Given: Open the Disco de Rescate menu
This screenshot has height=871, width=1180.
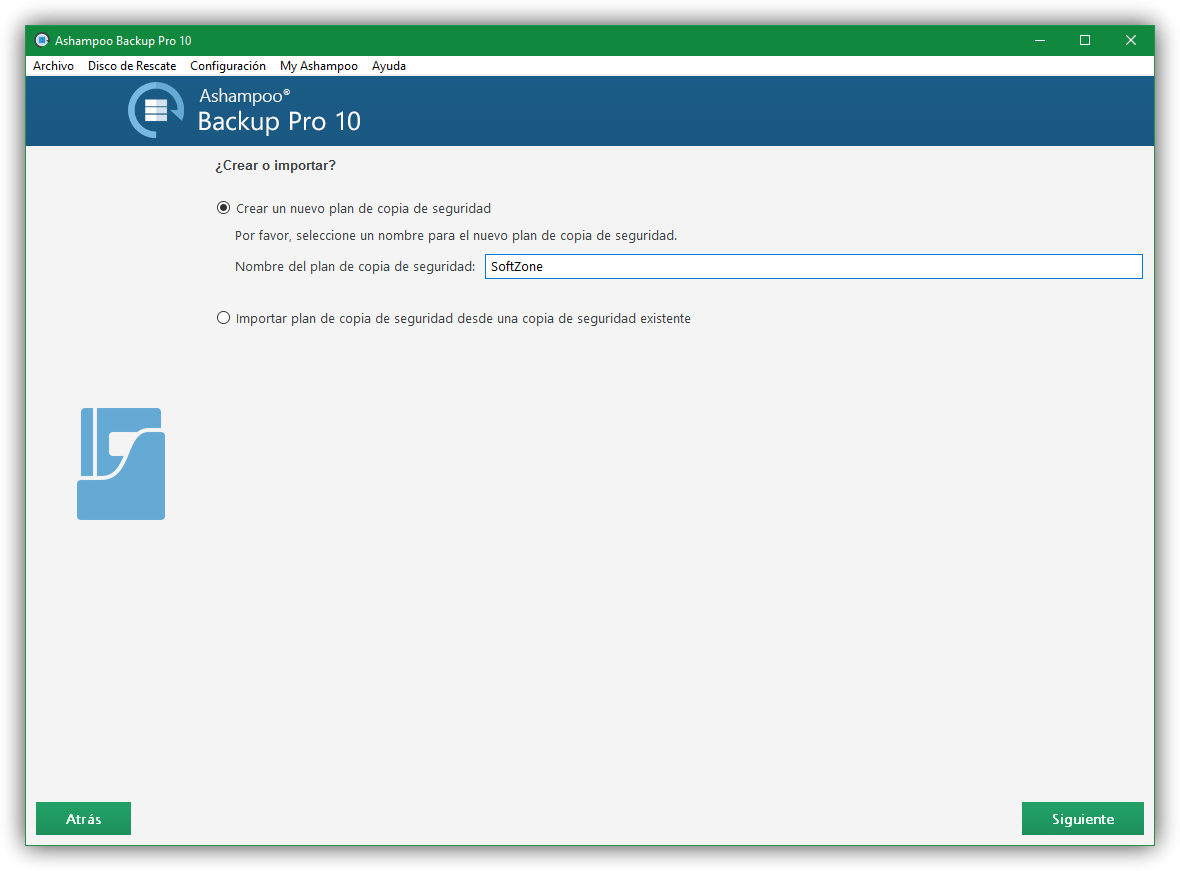Looking at the screenshot, I should (x=132, y=66).
